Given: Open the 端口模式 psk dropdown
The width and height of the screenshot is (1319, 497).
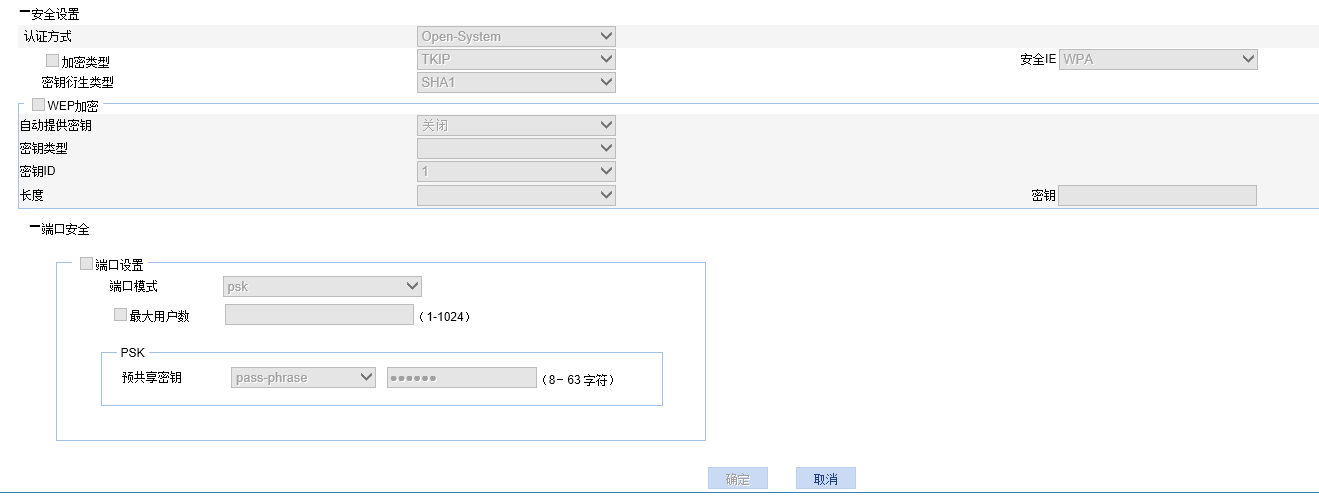Looking at the screenshot, I should click(x=322, y=287).
